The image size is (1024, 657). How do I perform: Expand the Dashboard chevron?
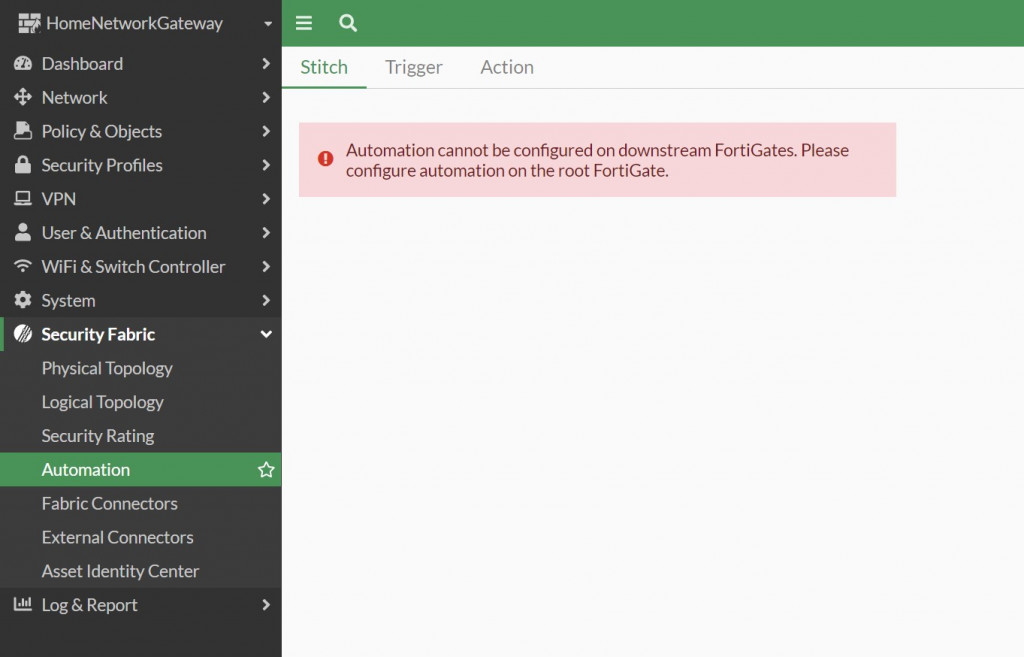[266, 63]
